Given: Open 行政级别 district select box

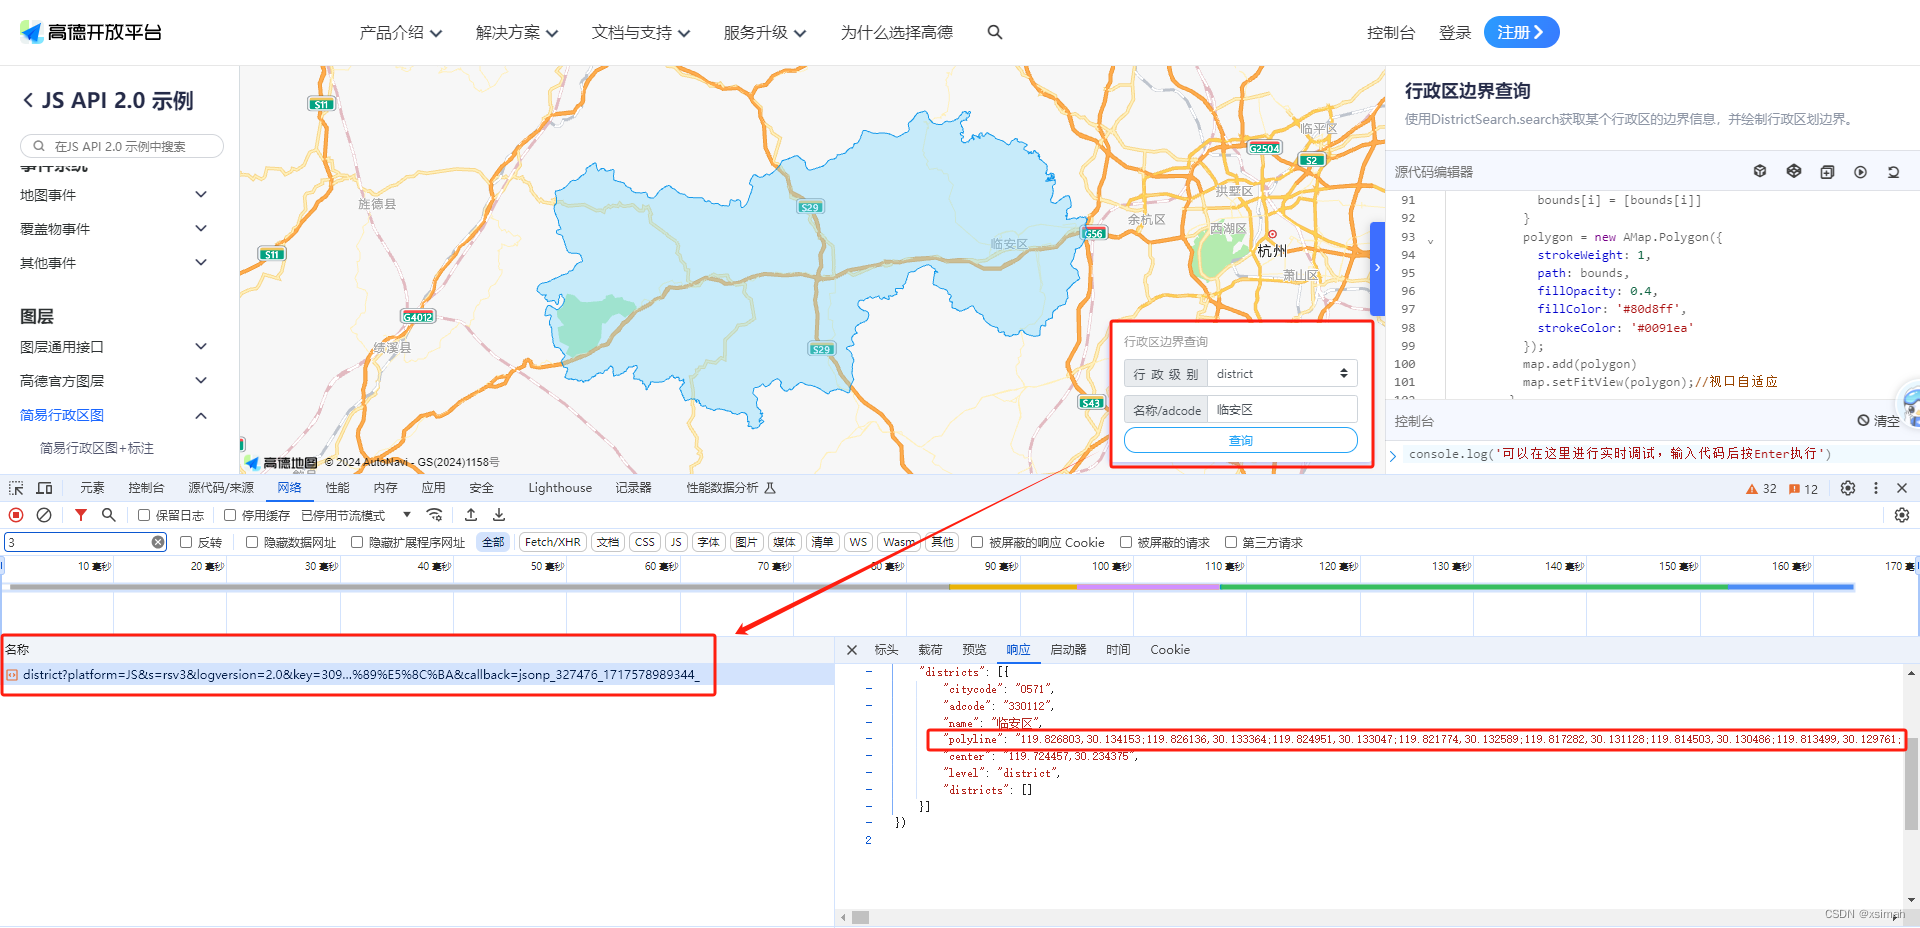Looking at the screenshot, I should (1282, 374).
